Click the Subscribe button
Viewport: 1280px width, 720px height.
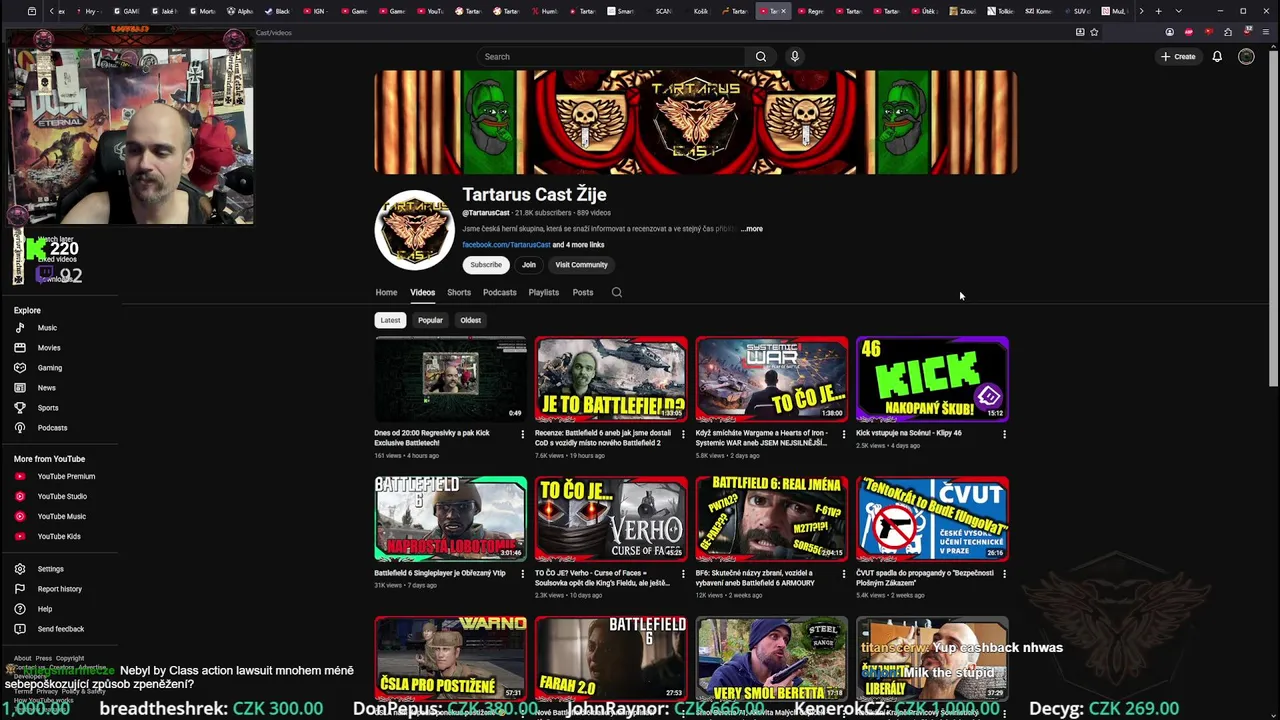click(486, 265)
